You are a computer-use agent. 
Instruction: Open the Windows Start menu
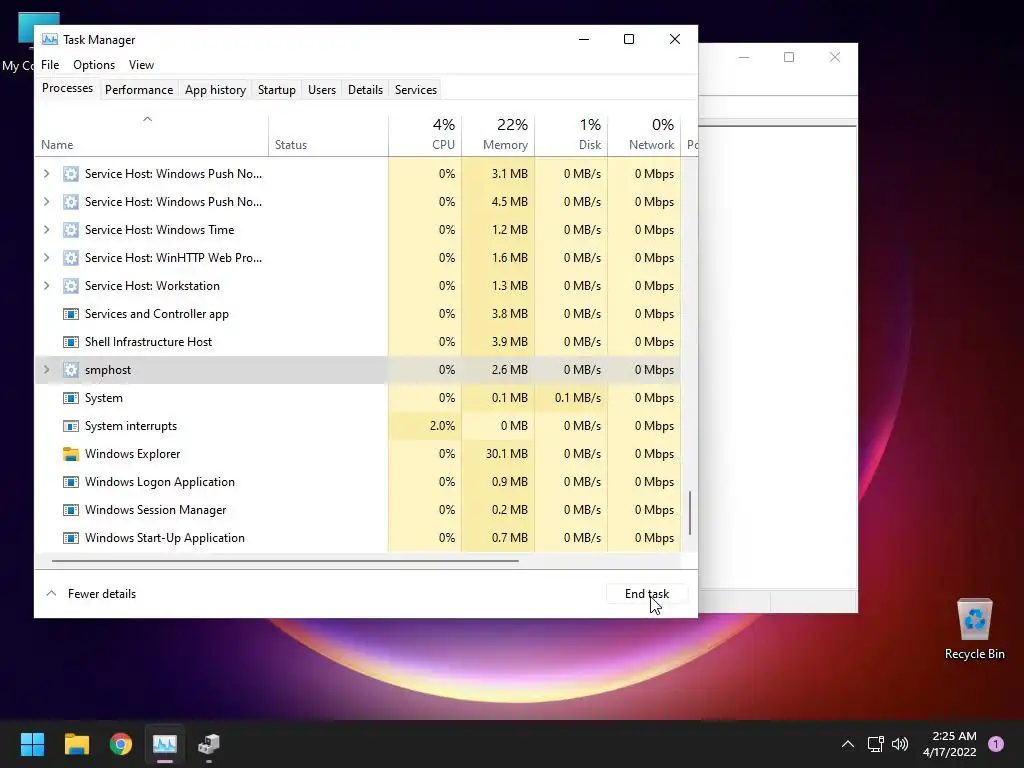tap(32, 744)
